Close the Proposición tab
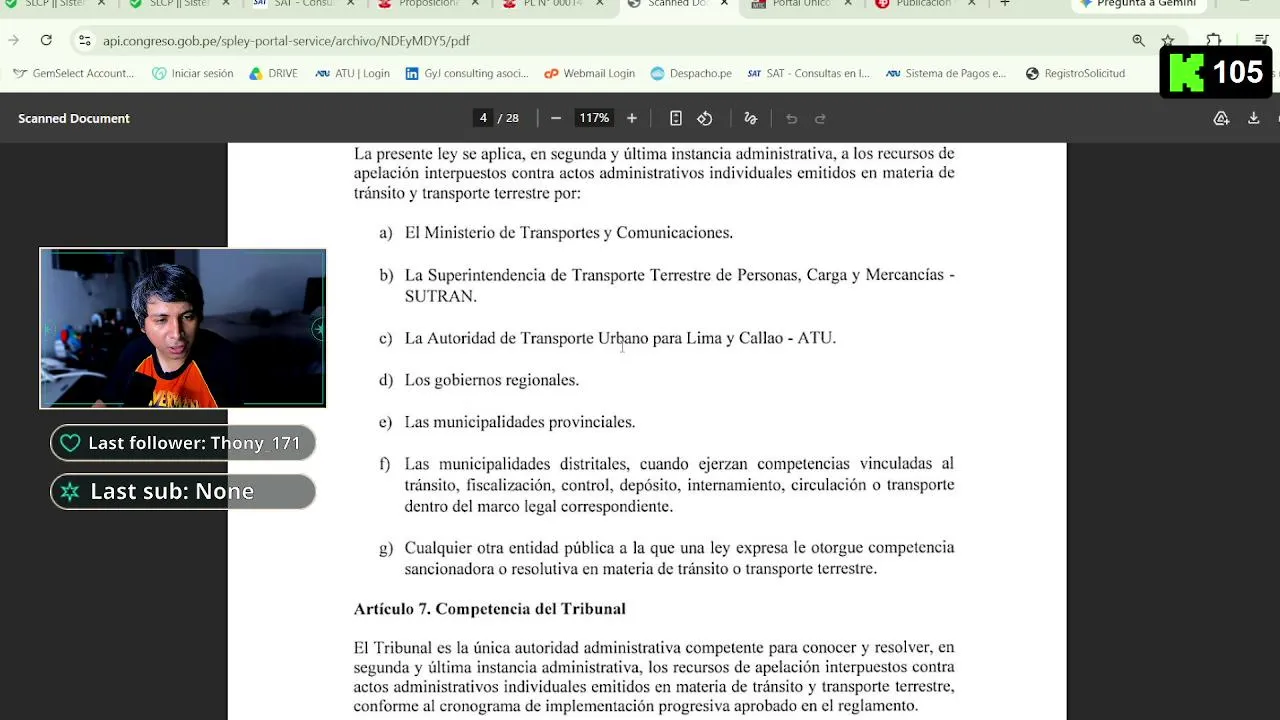 [x=475, y=4]
